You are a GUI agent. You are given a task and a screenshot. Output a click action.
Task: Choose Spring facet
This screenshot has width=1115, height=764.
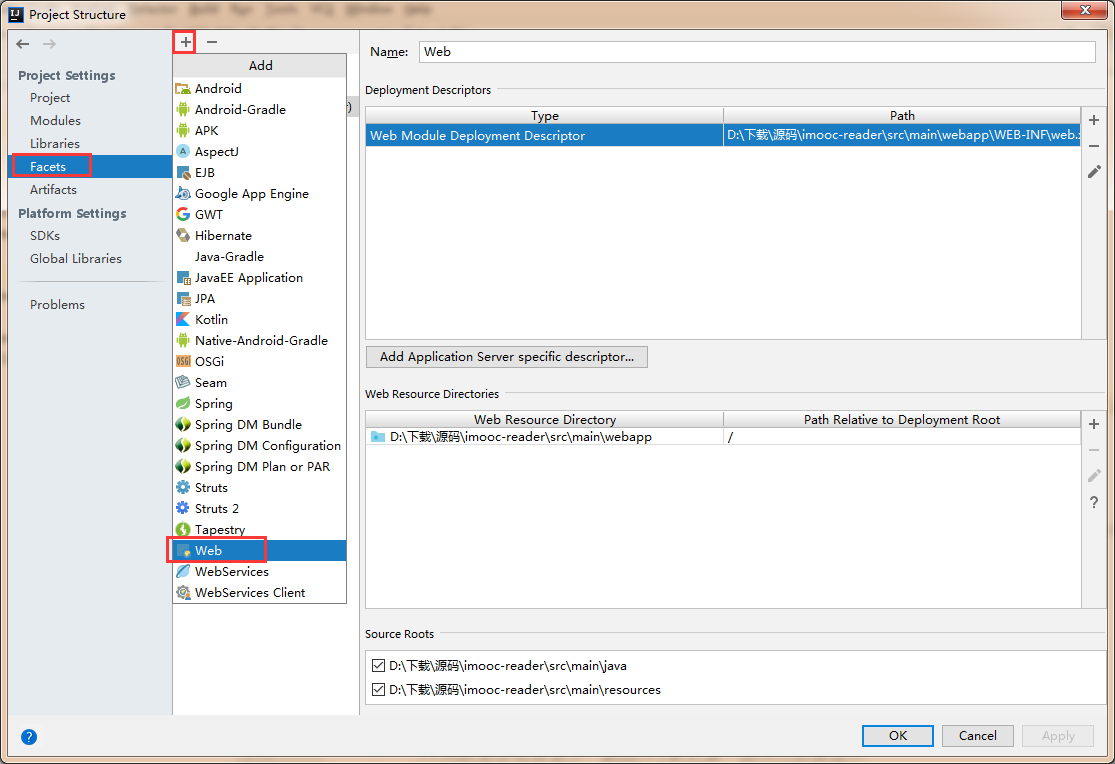[260, 403]
